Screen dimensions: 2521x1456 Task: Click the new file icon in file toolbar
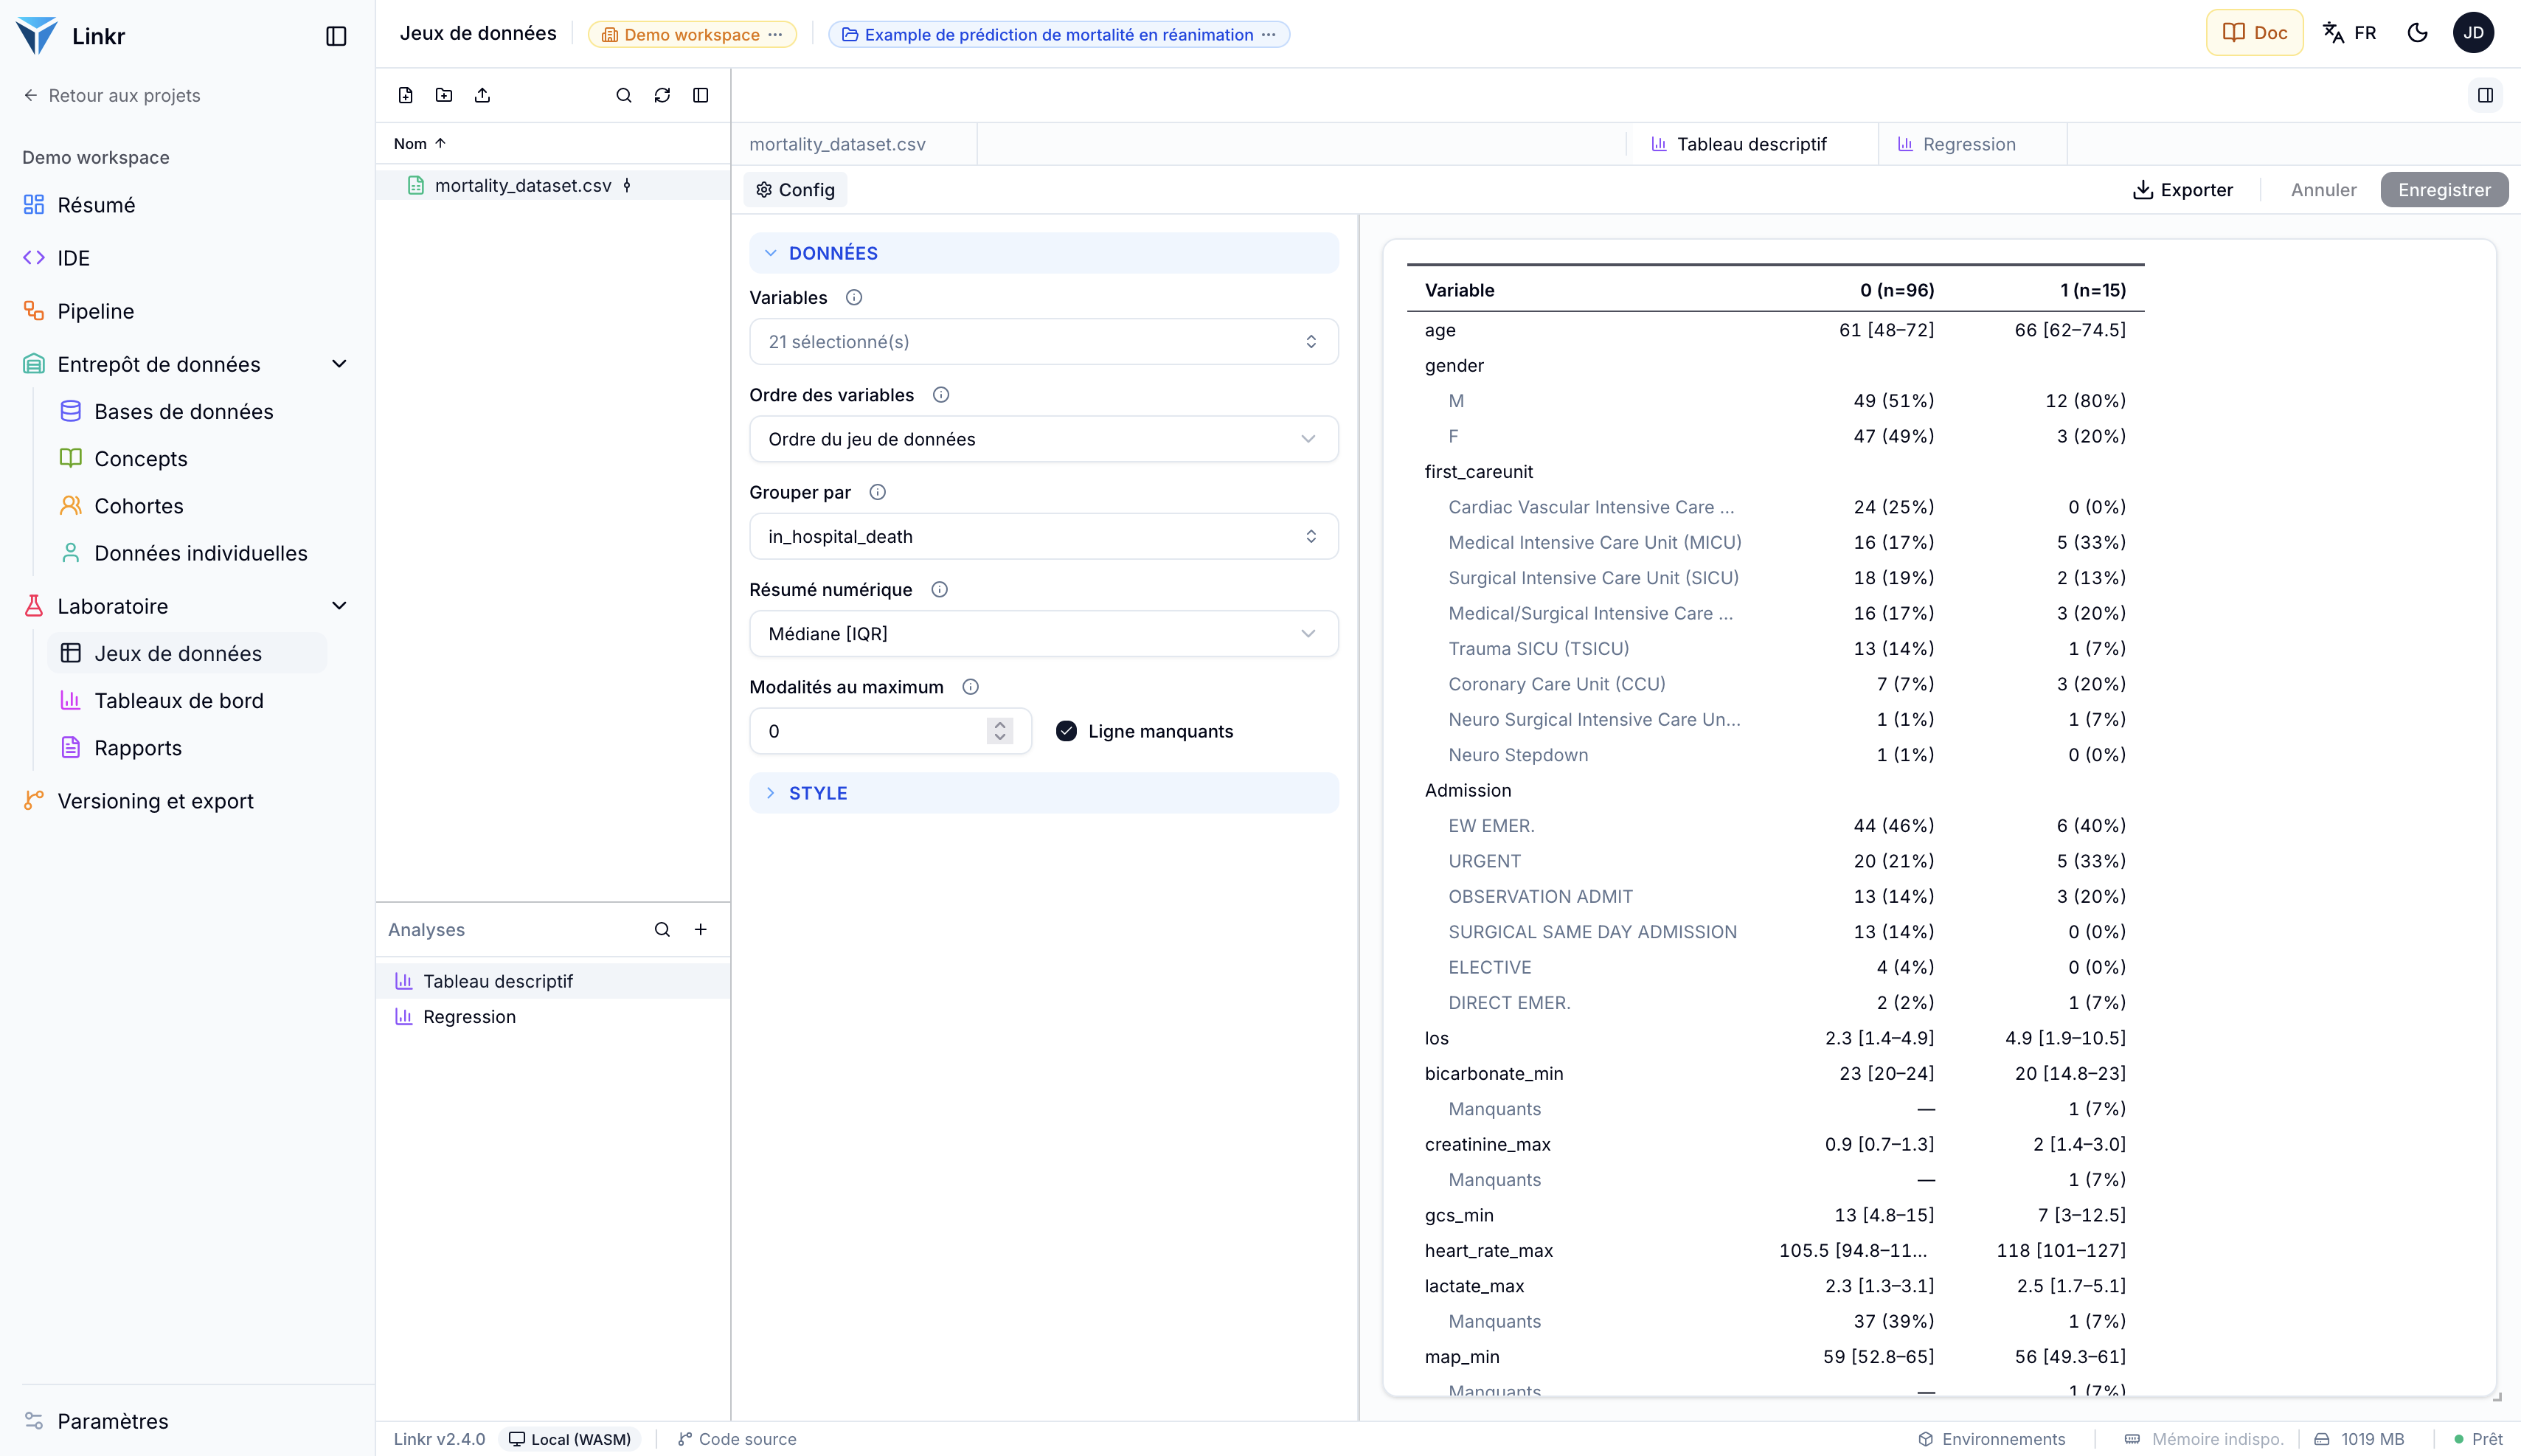pyautogui.click(x=405, y=95)
